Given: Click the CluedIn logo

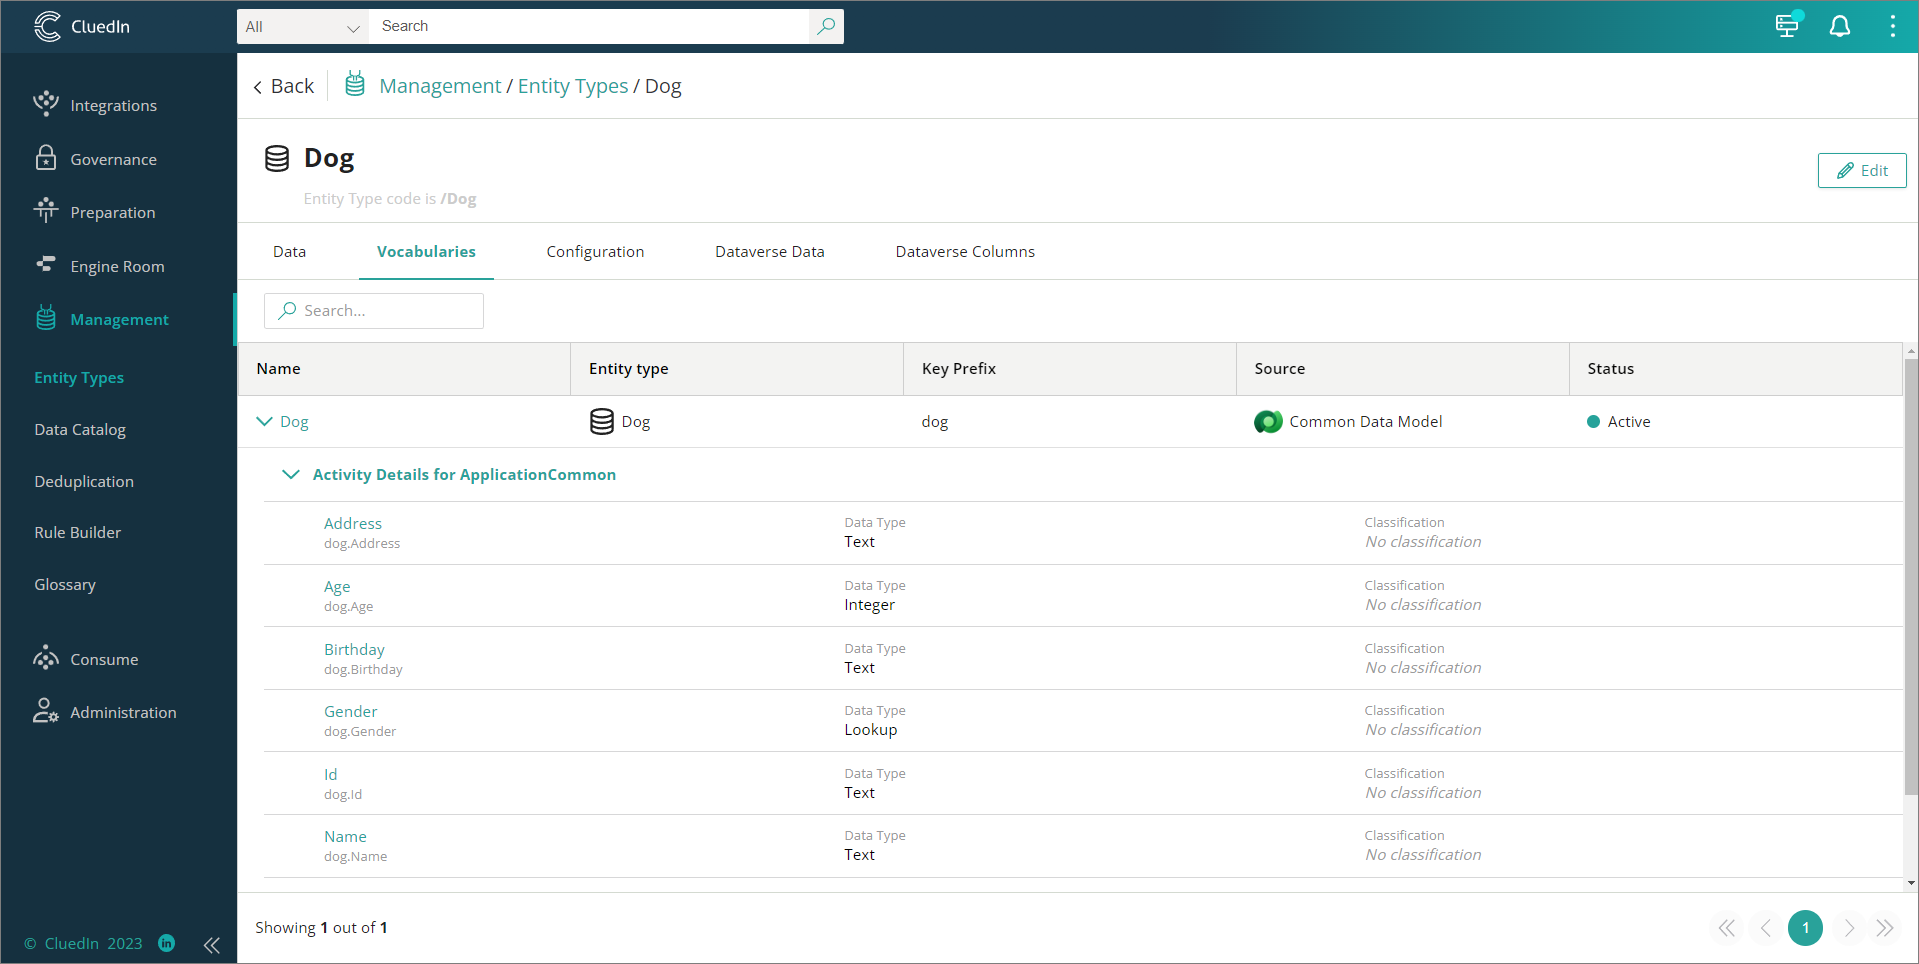Looking at the screenshot, I should tap(48, 26).
